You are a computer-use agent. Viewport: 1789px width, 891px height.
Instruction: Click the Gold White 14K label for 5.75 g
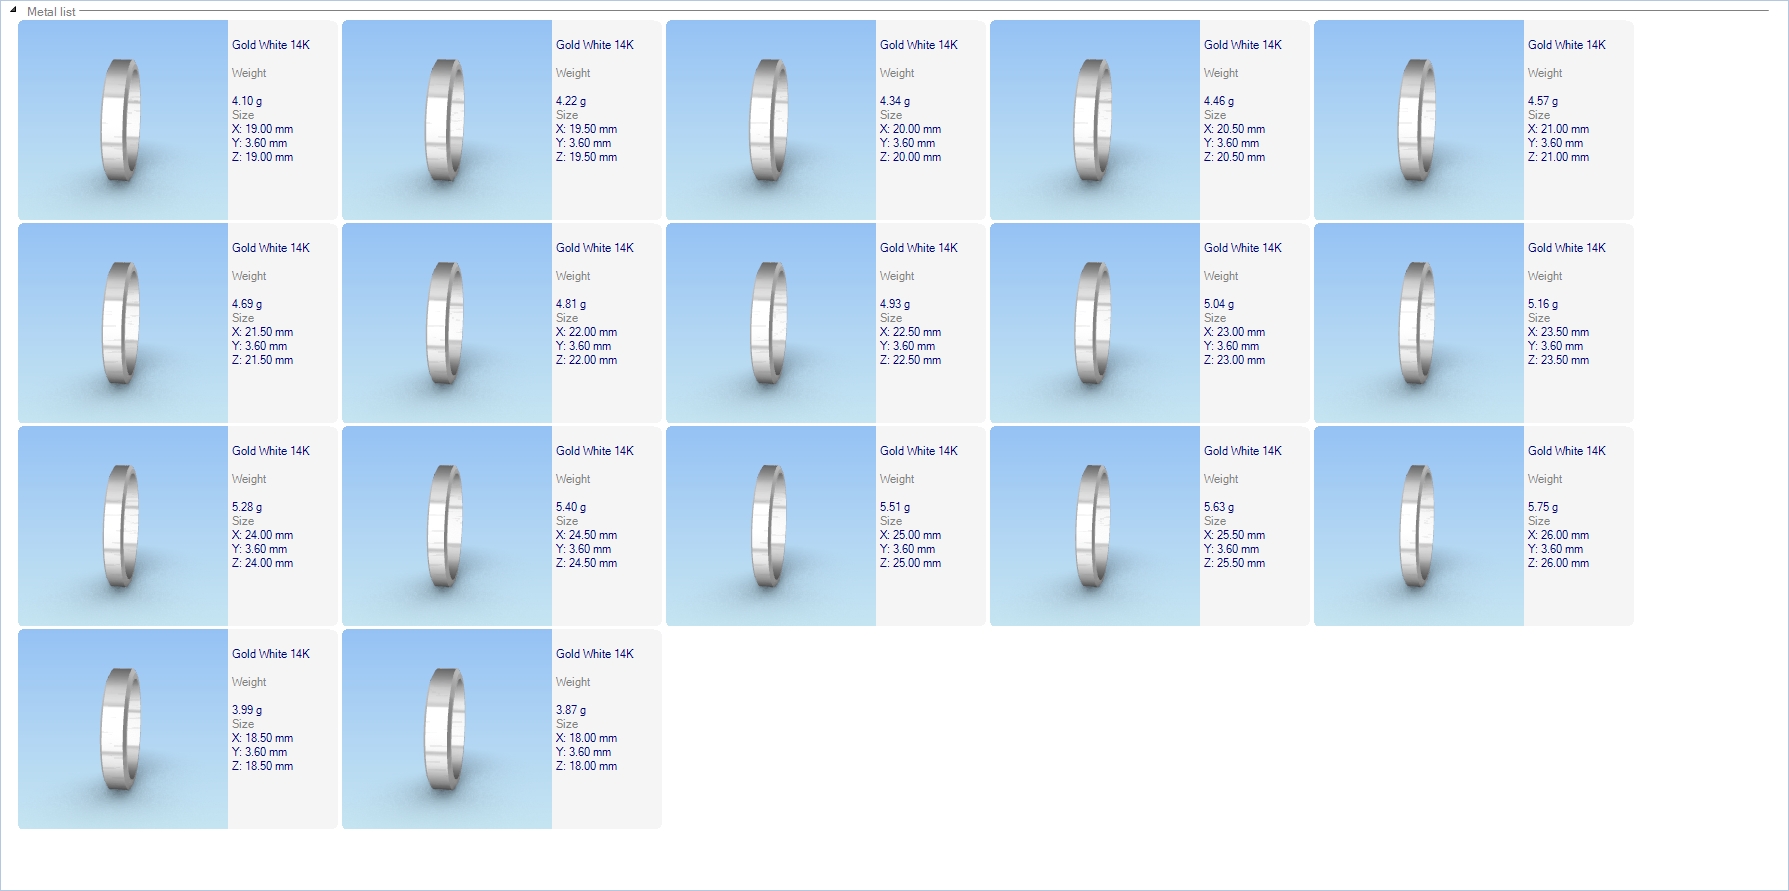(1566, 451)
